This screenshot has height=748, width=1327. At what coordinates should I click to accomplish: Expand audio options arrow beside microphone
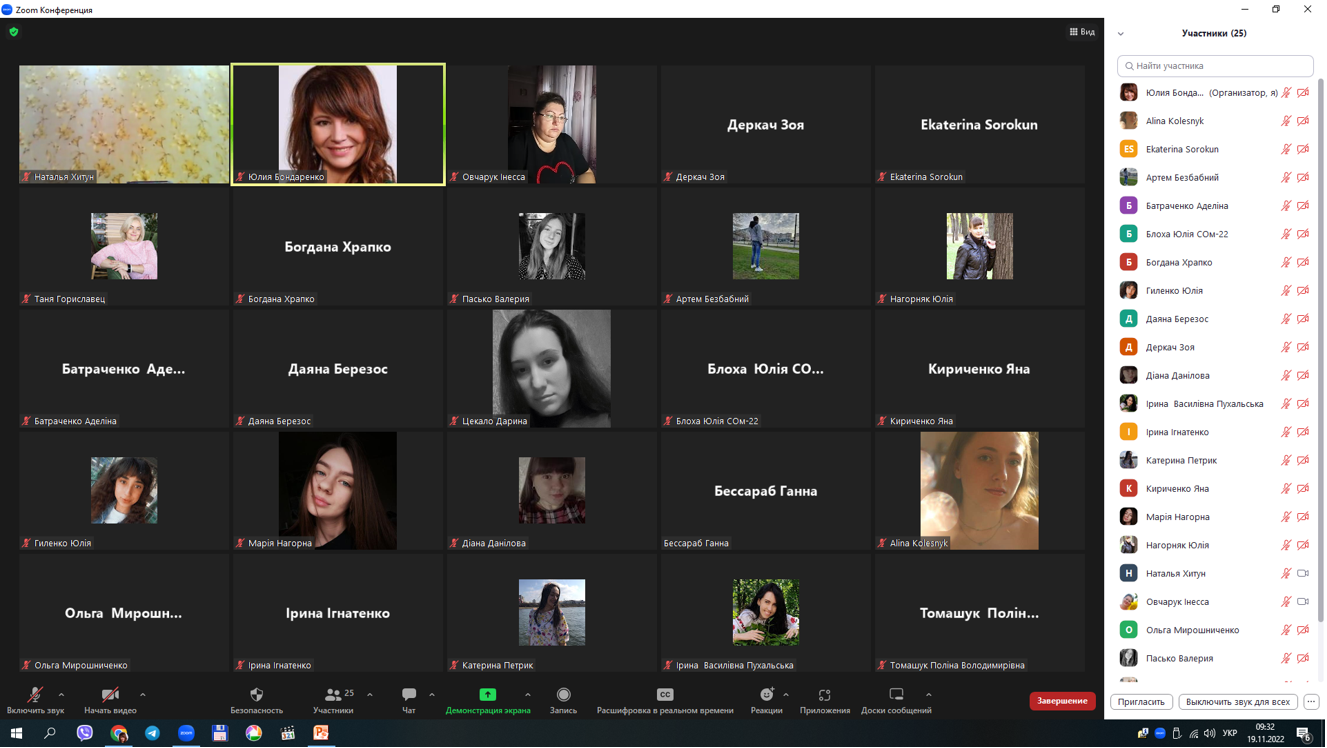[62, 694]
